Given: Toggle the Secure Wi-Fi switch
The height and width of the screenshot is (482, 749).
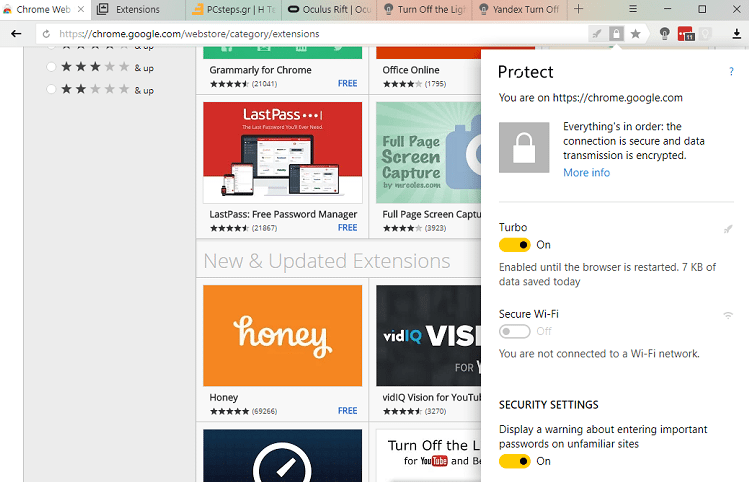Looking at the screenshot, I should pyautogui.click(x=514, y=331).
